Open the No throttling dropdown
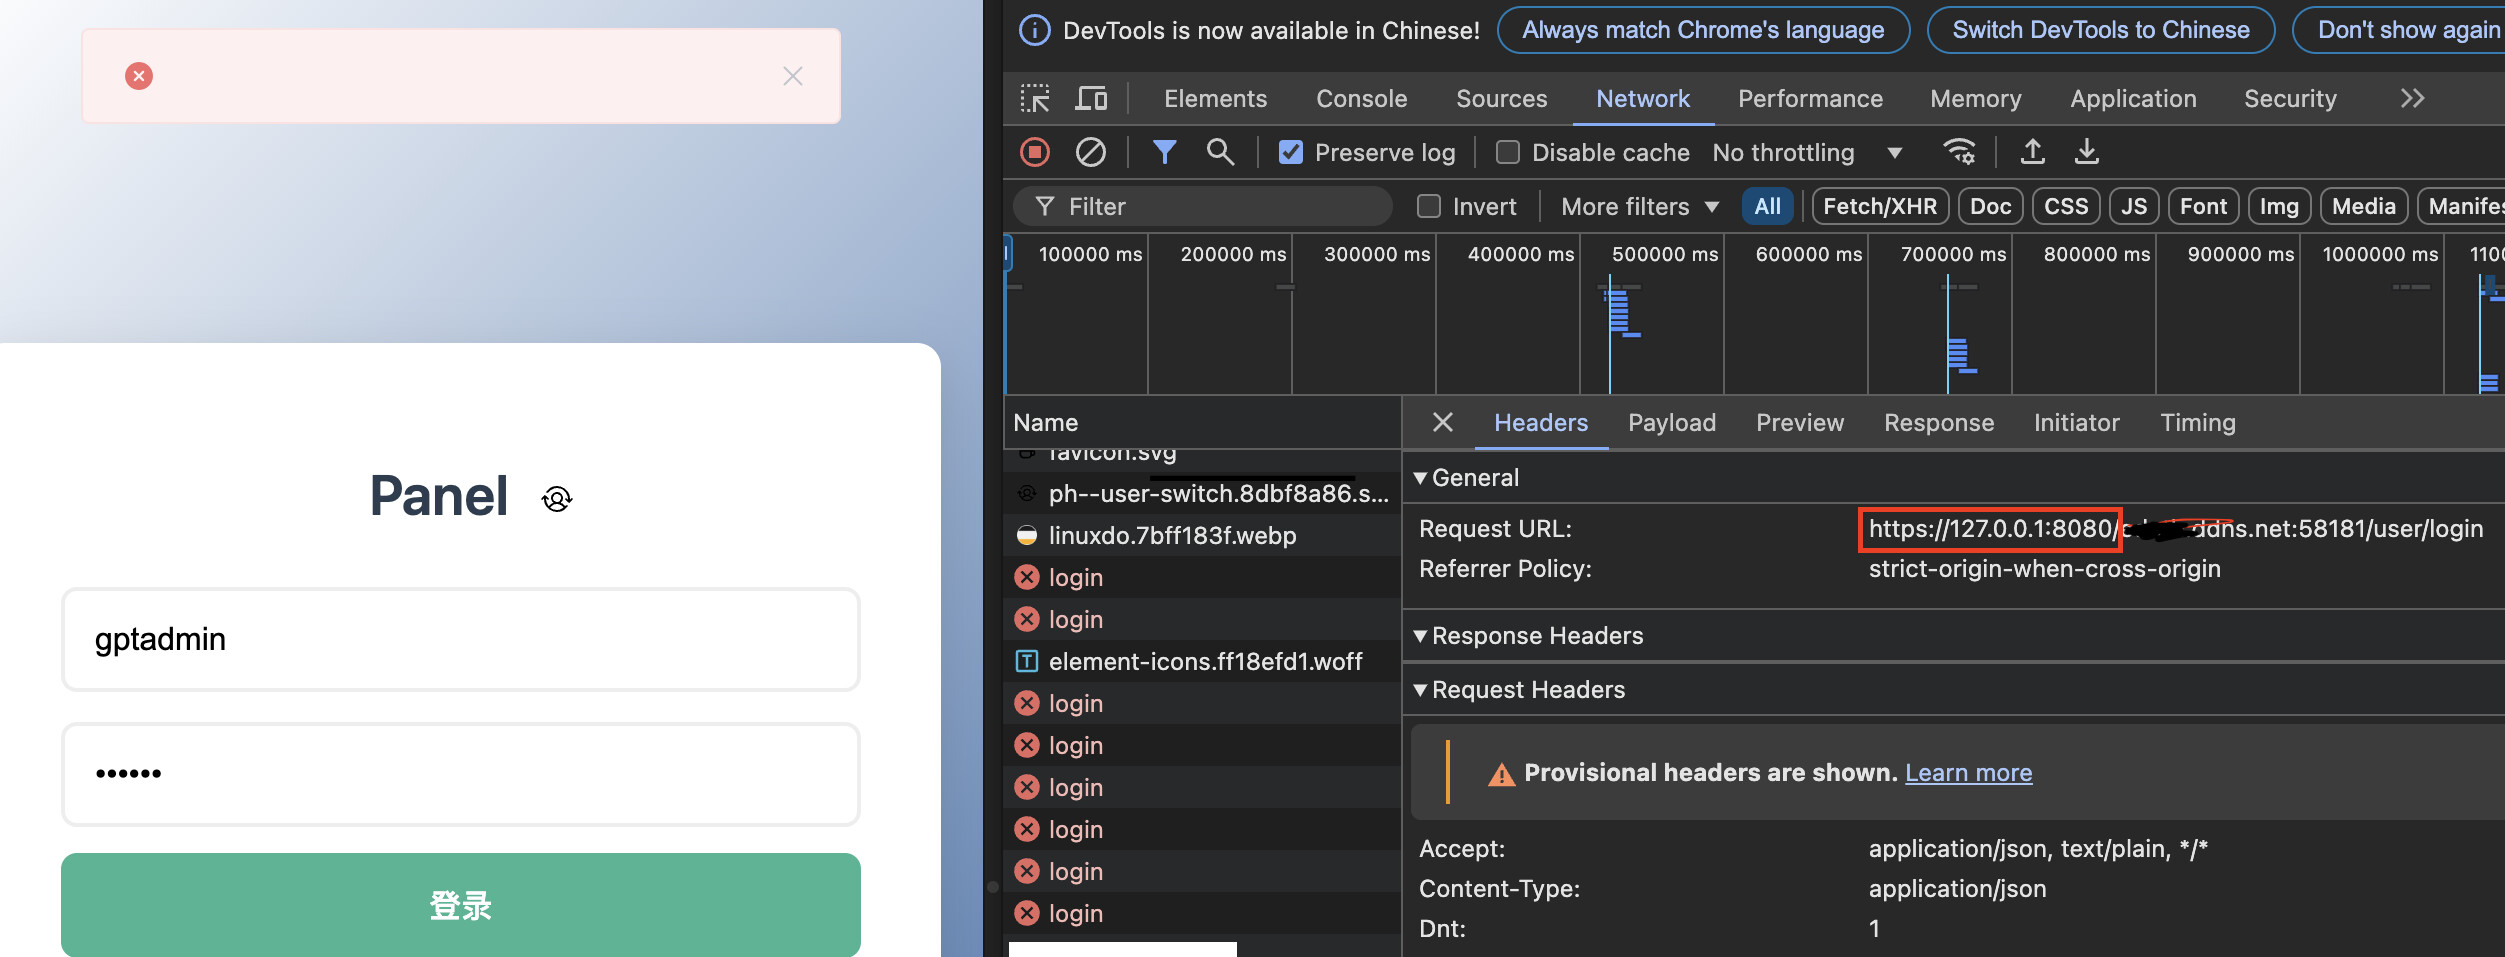 (x=1807, y=152)
